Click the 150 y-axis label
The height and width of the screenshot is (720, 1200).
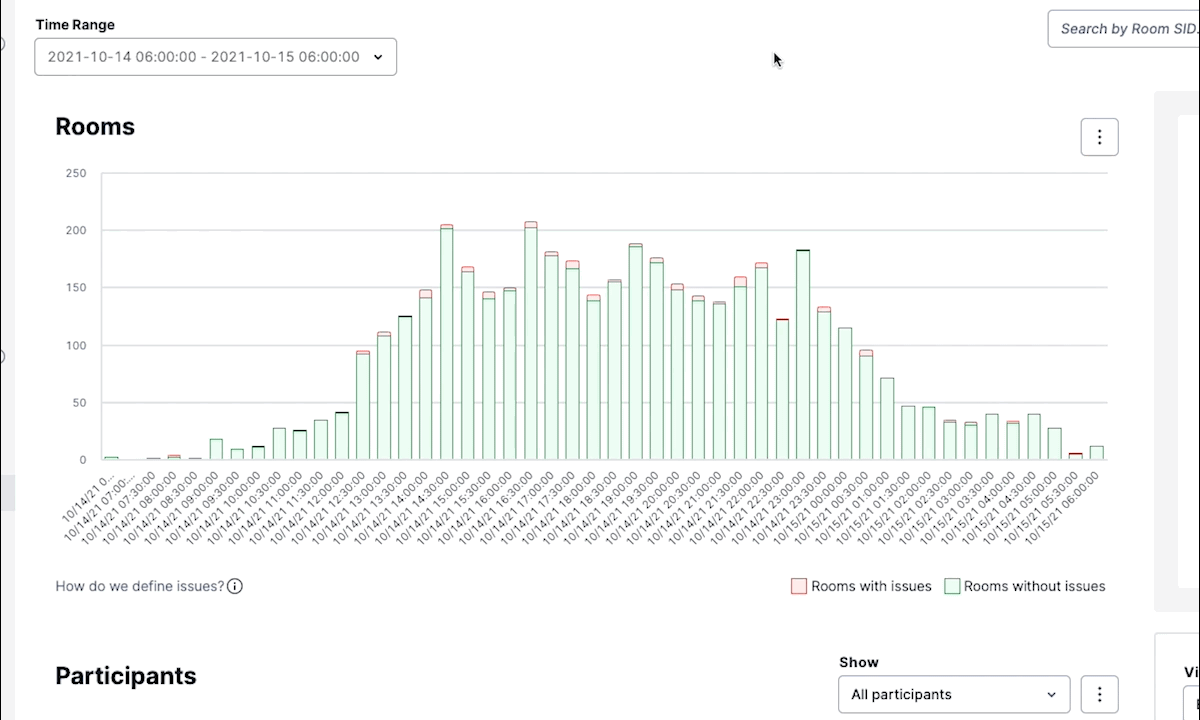point(76,288)
